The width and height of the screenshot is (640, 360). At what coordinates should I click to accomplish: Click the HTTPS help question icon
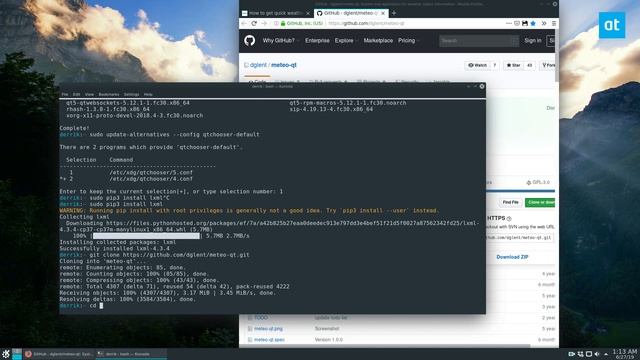click(x=509, y=219)
